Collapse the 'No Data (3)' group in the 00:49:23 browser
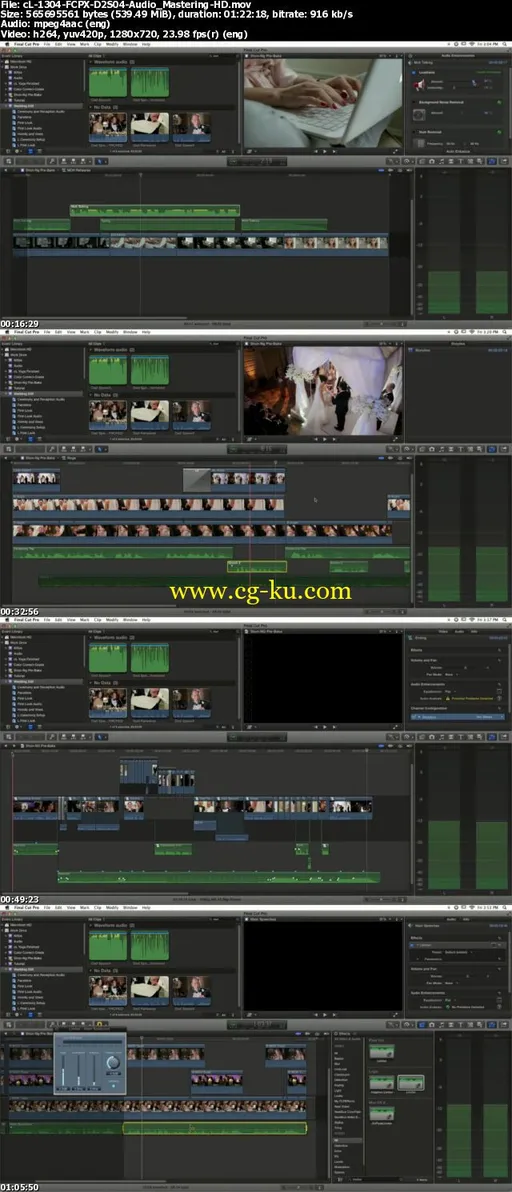This screenshot has height=1192, width=512. (x=90, y=683)
